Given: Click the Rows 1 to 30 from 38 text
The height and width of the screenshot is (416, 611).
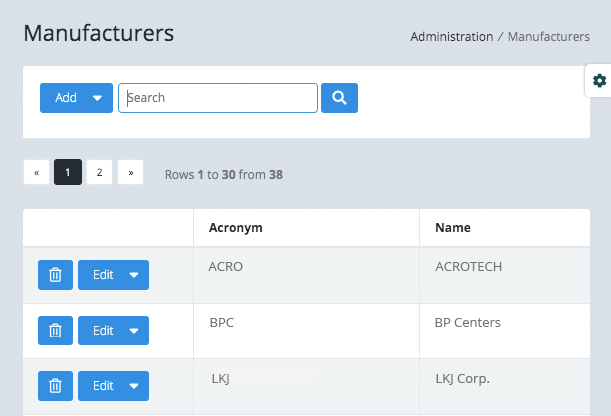Looking at the screenshot, I should click(x=224, y=175).
